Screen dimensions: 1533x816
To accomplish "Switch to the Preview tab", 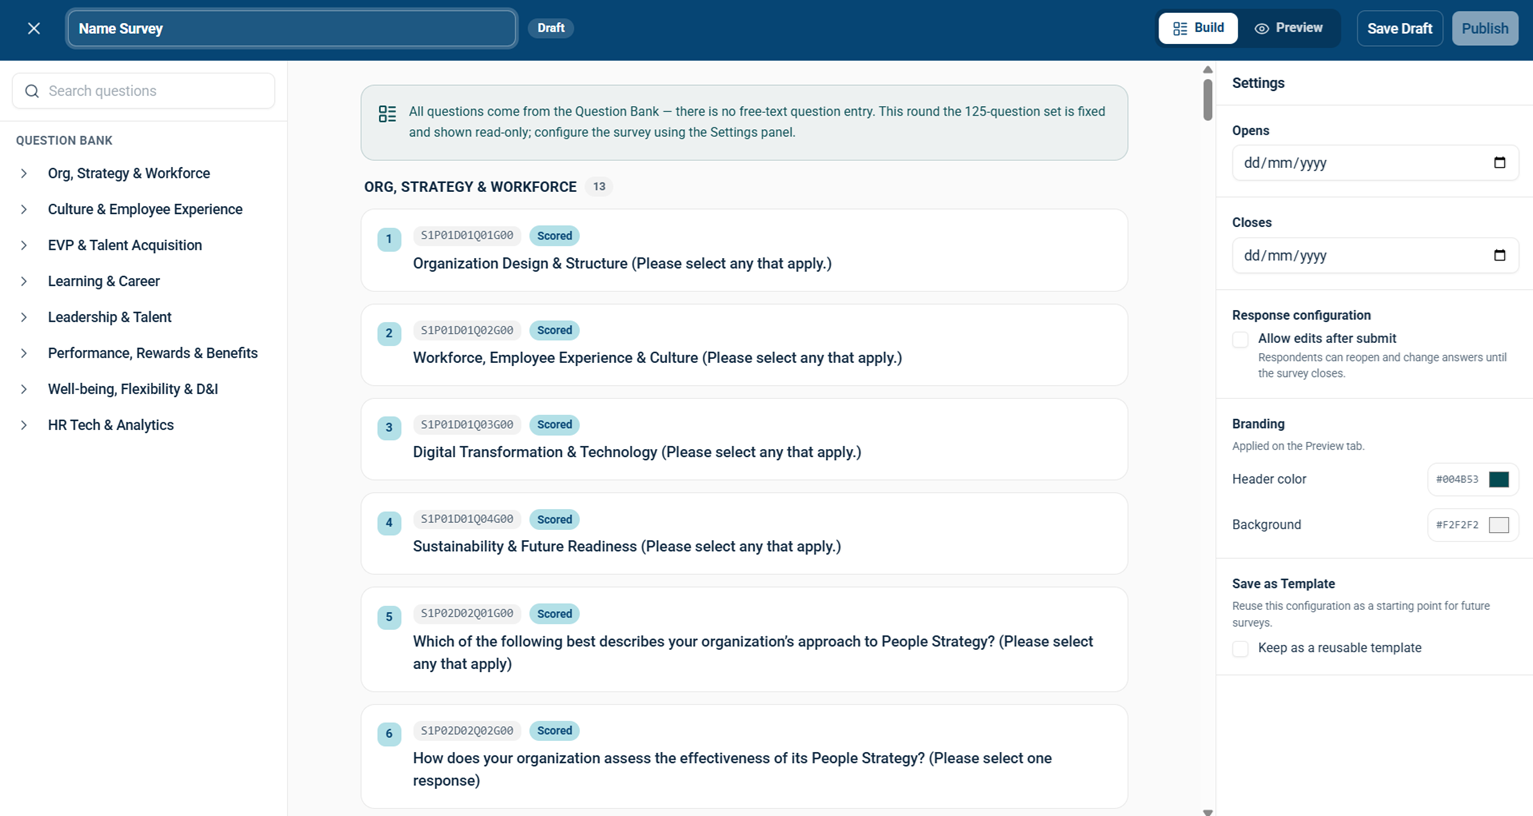I will point(1289,28).
